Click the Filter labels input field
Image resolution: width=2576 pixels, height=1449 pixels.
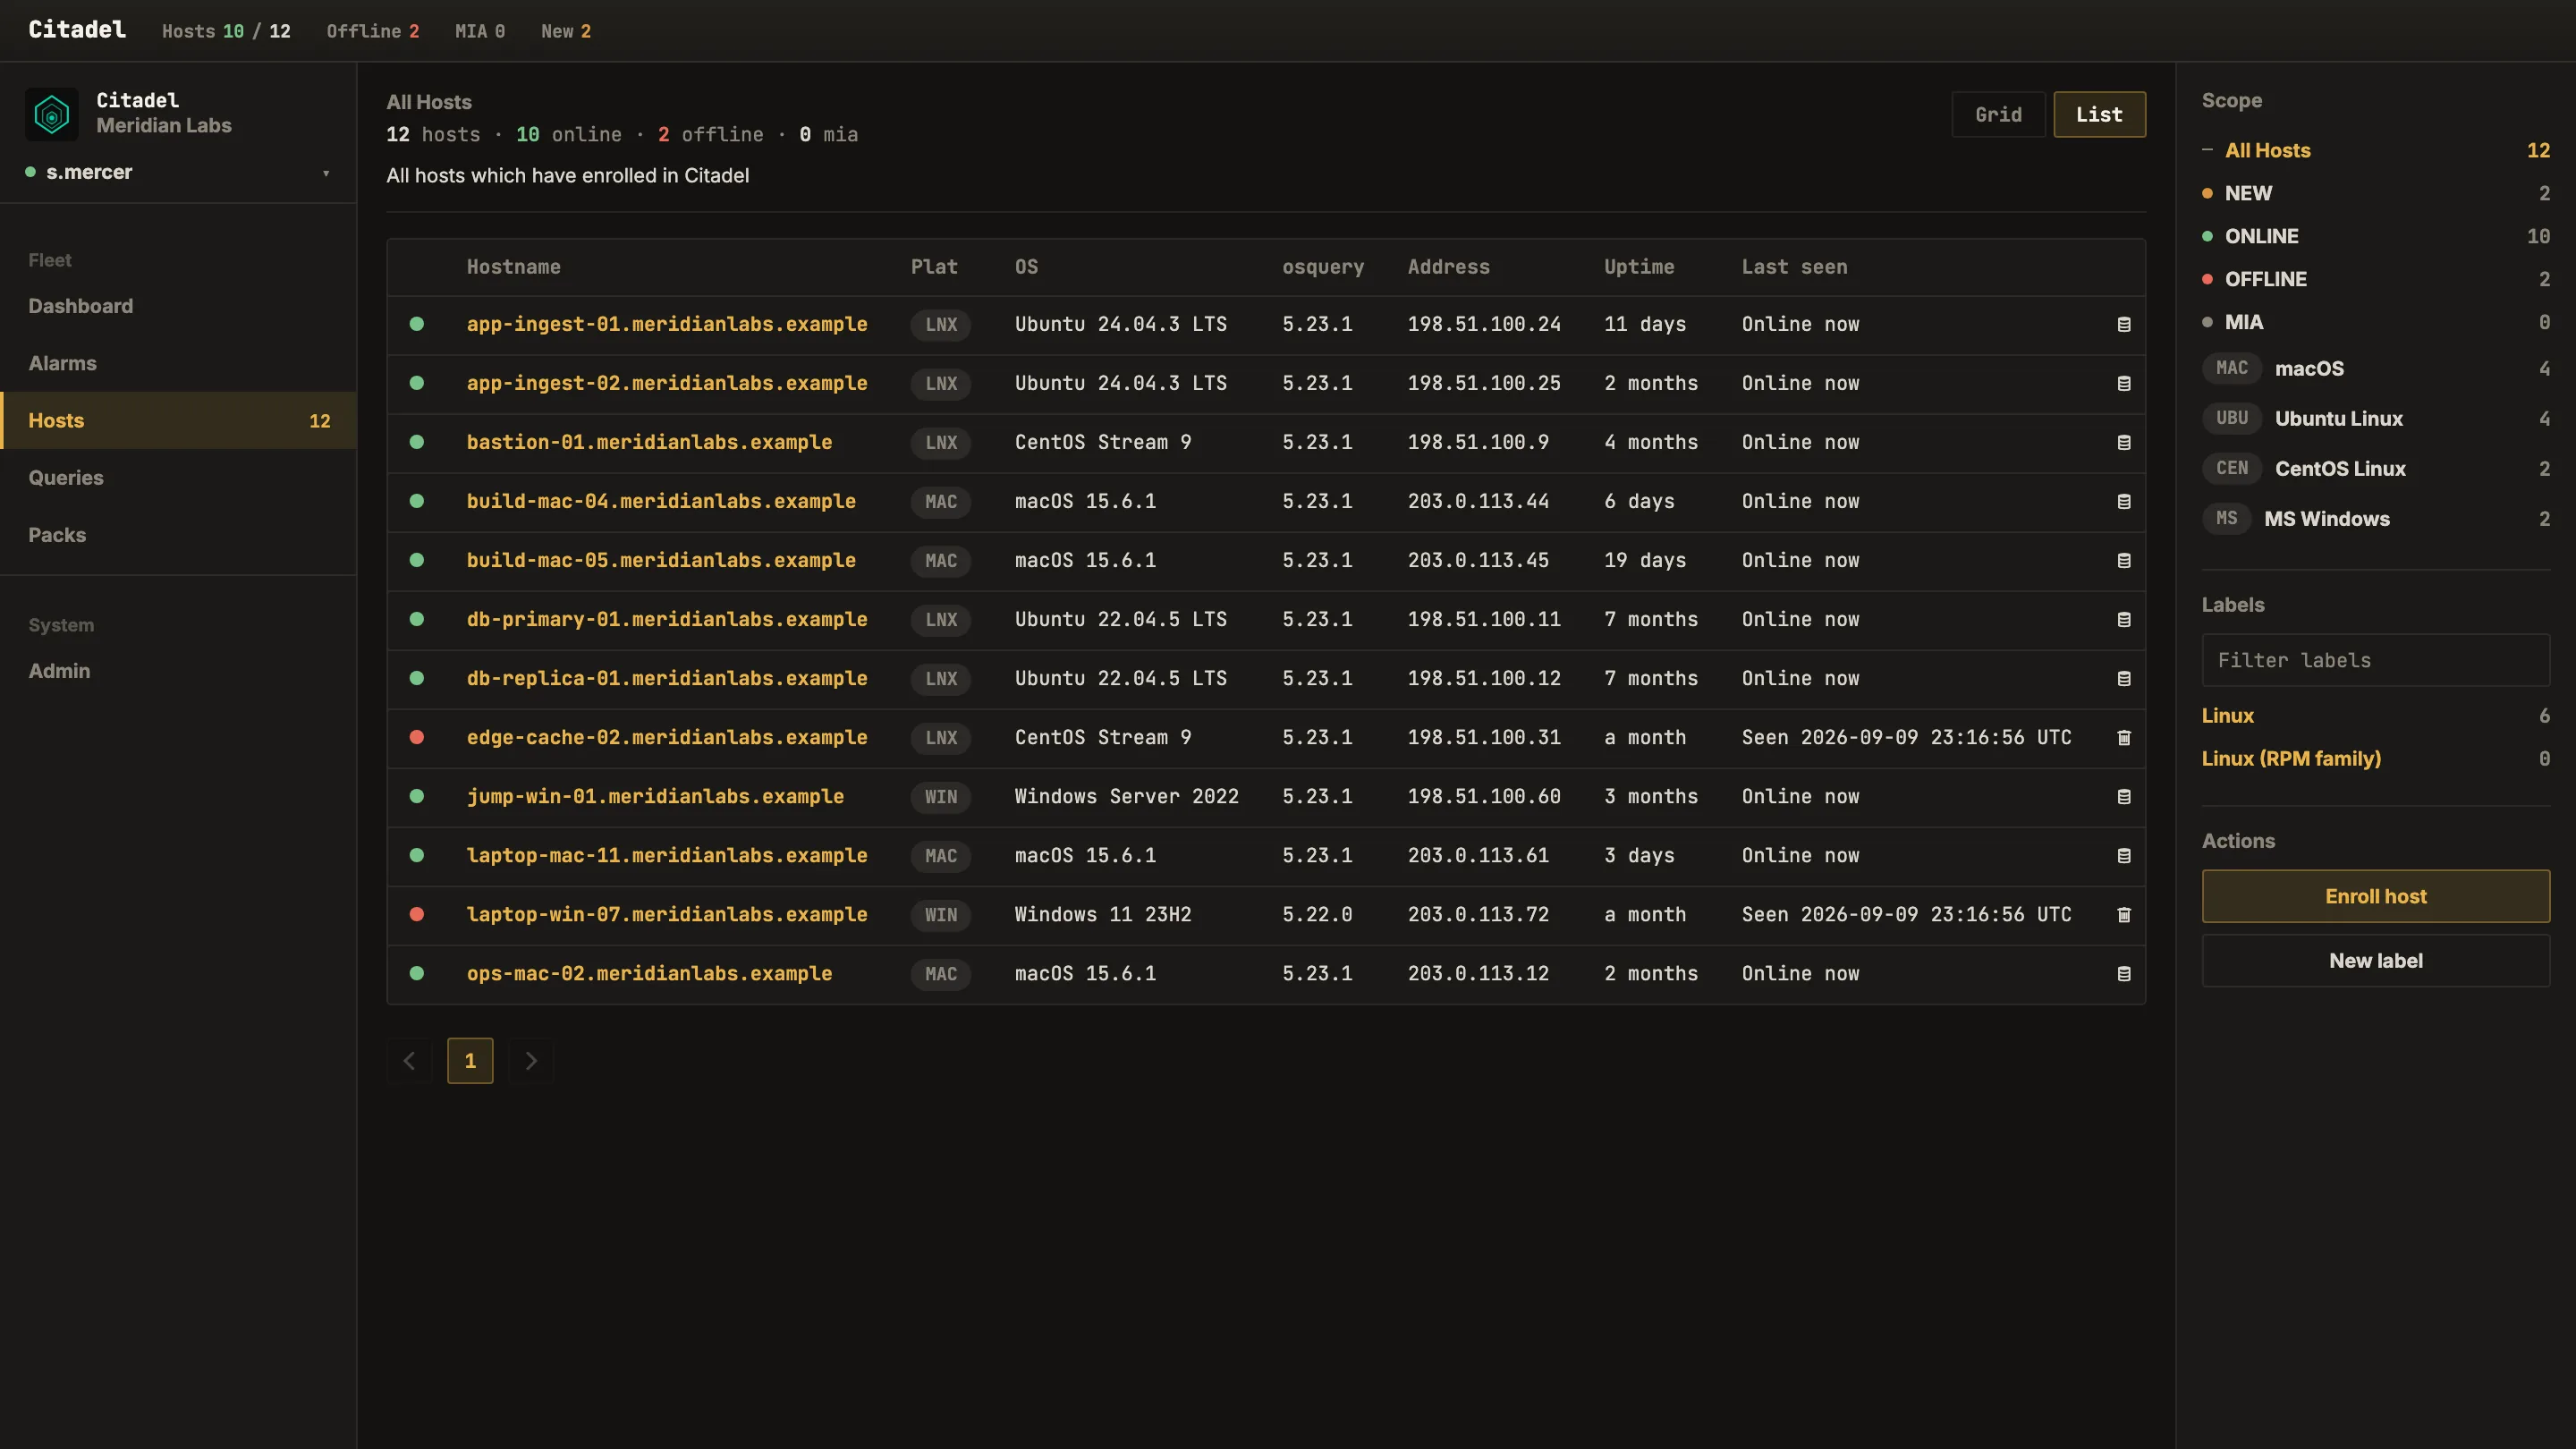point(2375,661)
